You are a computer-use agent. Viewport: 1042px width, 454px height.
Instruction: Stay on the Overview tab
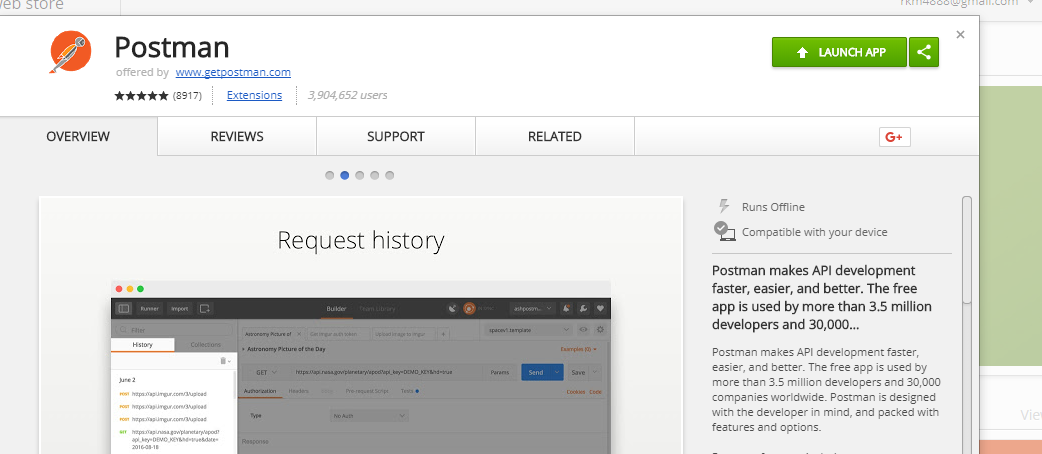click(78, 136)
